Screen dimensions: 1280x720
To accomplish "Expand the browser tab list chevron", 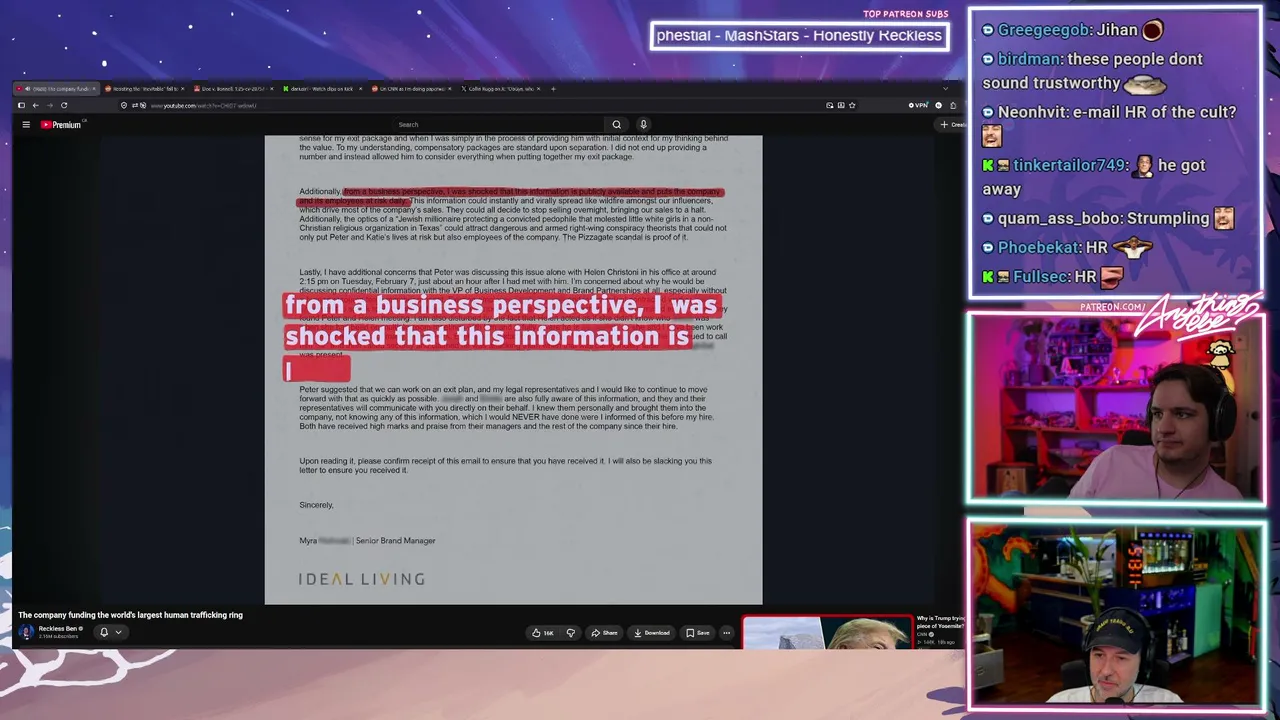I will (945, 89).
